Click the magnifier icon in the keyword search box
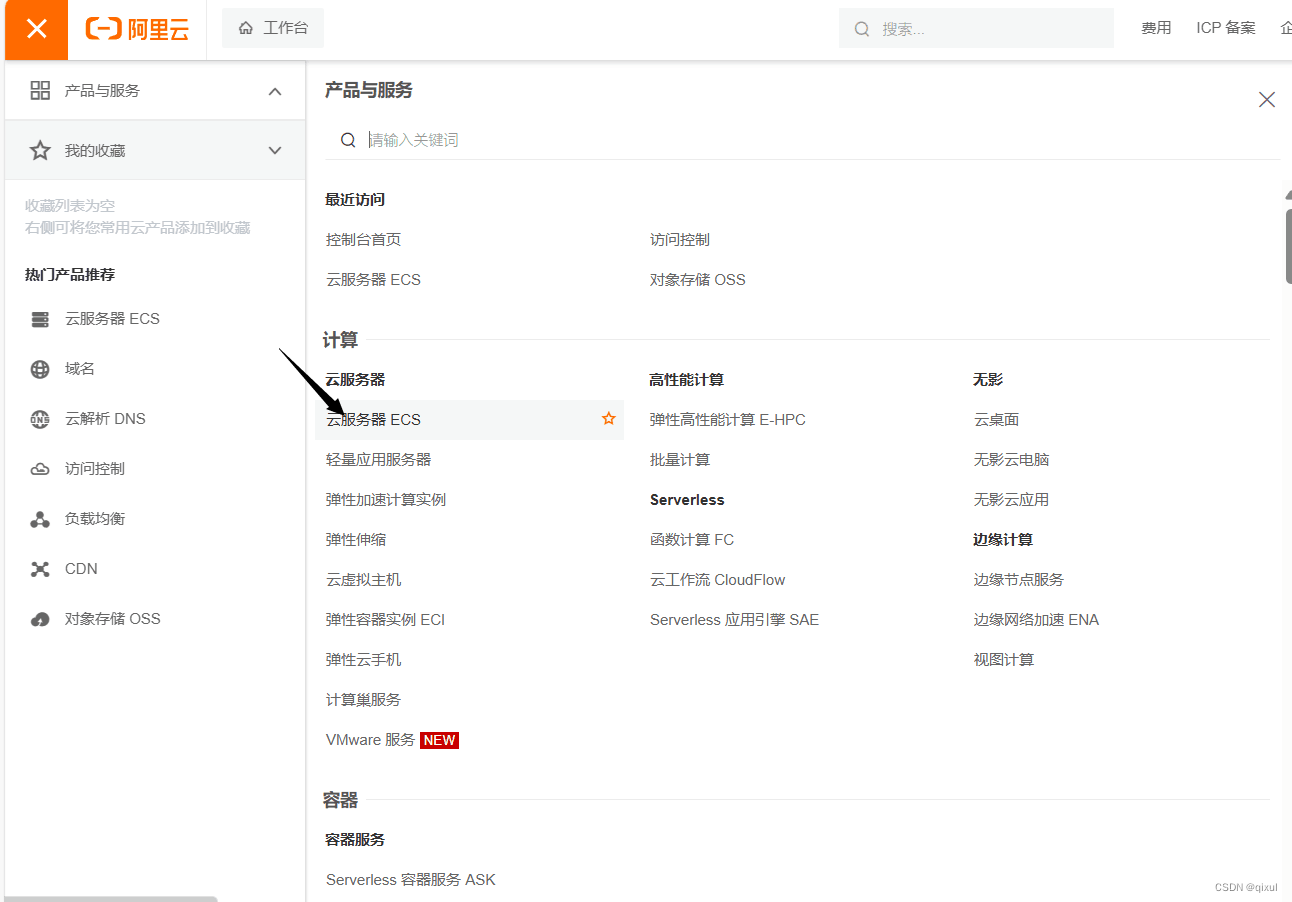Viewport: 1292px width, 902px height. pyautogui.click(x=348, y=140)
